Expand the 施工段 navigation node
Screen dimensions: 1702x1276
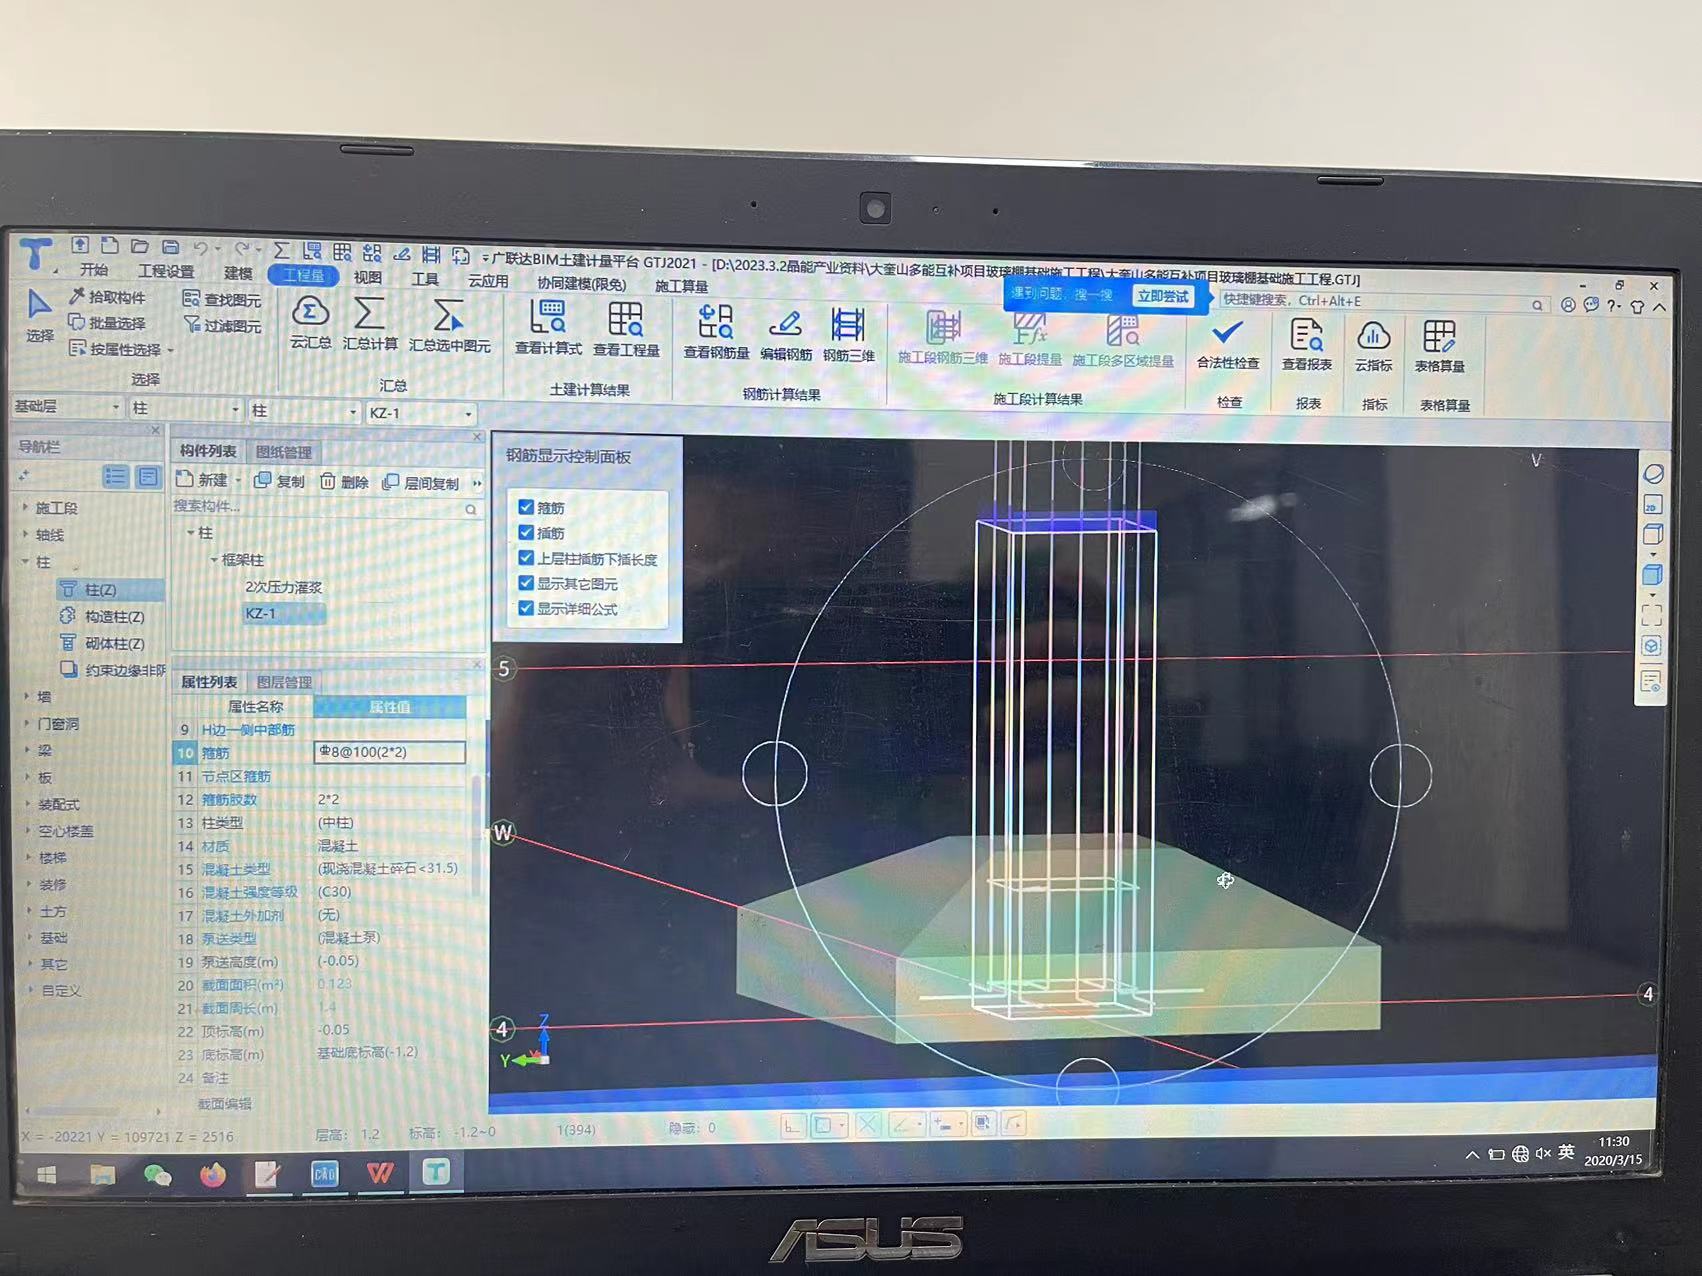pos(26,507)
